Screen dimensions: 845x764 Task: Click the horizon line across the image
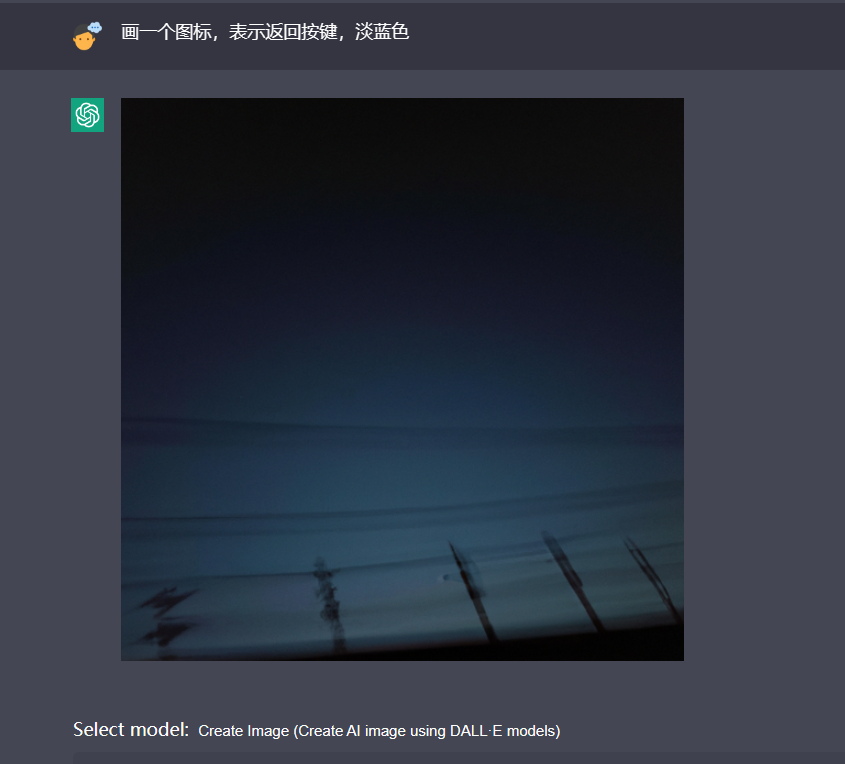[402, 425]
